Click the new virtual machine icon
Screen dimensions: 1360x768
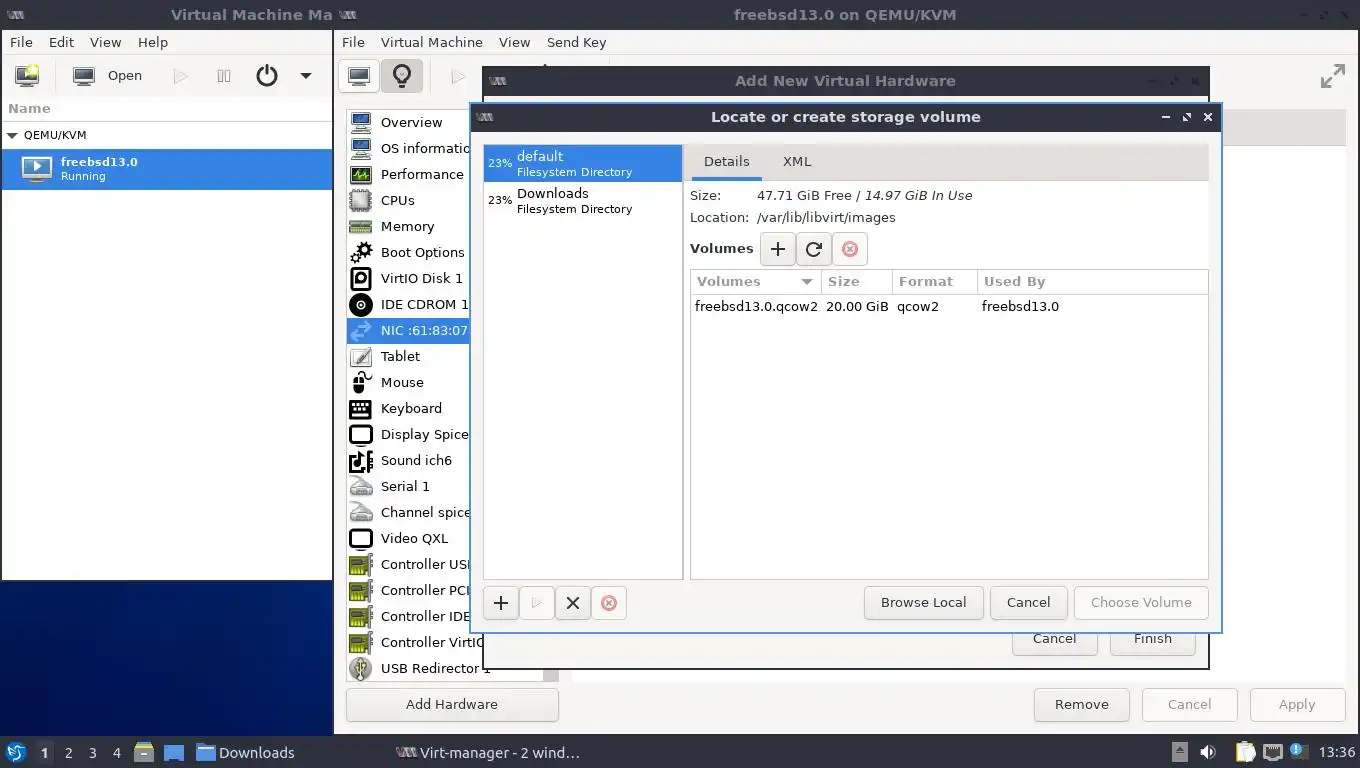(x=27, y=75)
